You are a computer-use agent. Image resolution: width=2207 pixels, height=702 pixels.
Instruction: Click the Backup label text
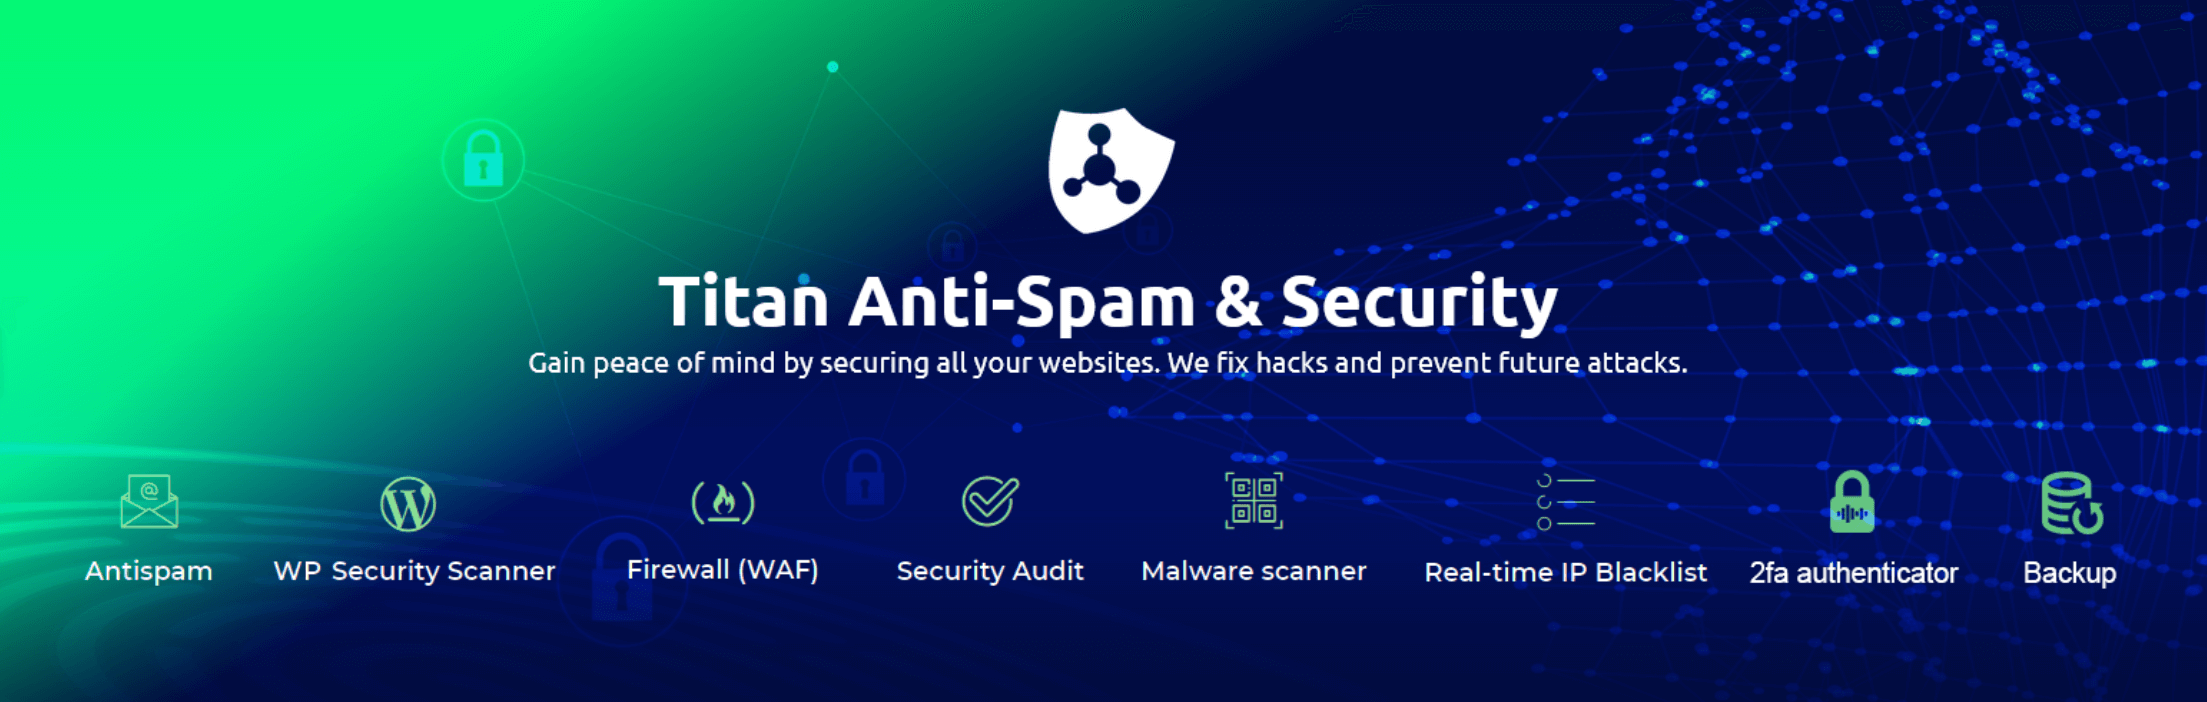tap(2070, 573)
